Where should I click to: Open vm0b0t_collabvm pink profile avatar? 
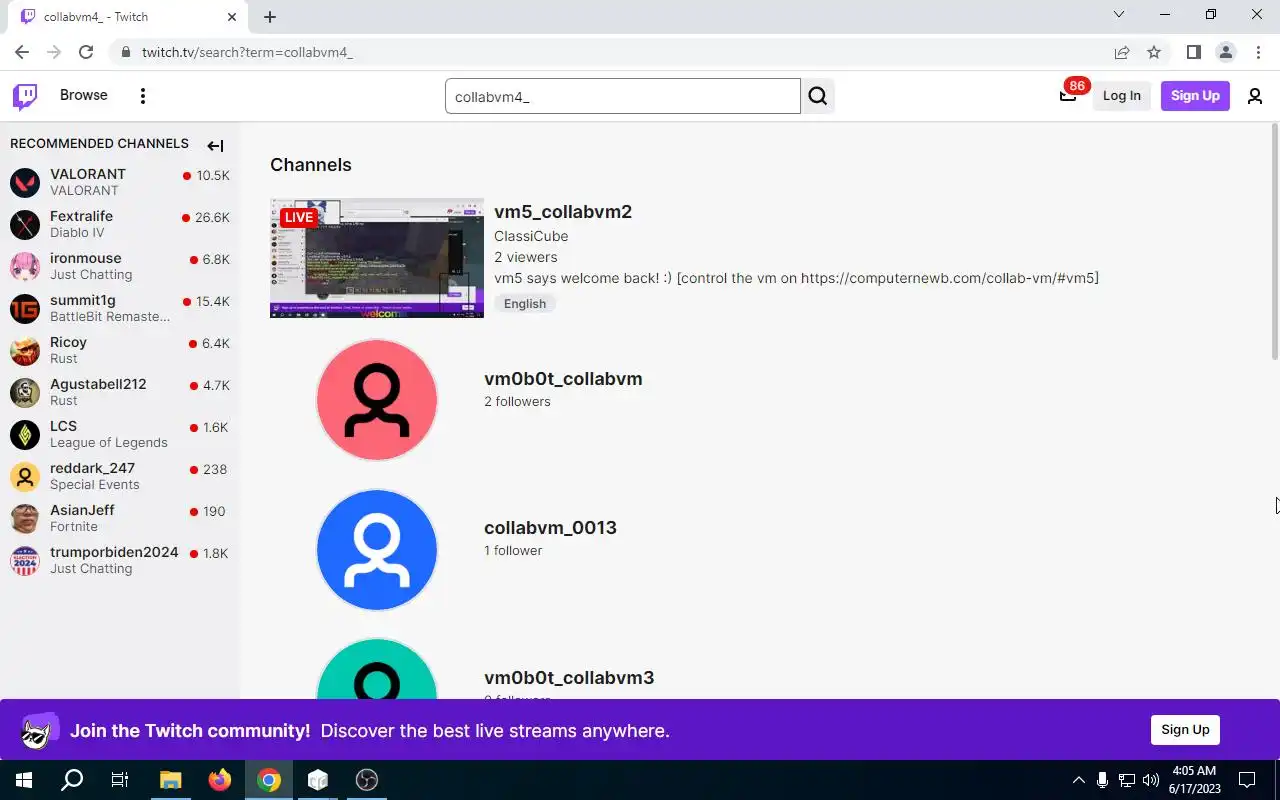click(x=377, y=400)
